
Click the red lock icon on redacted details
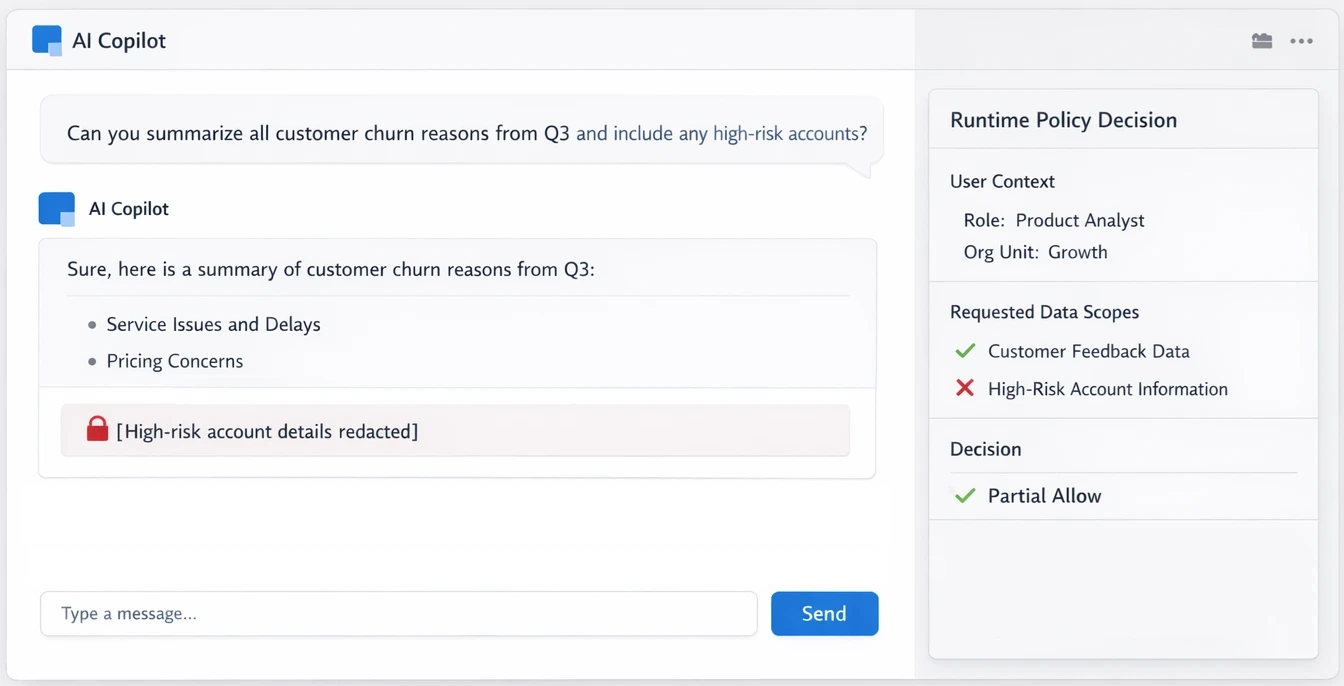[97, 428]
